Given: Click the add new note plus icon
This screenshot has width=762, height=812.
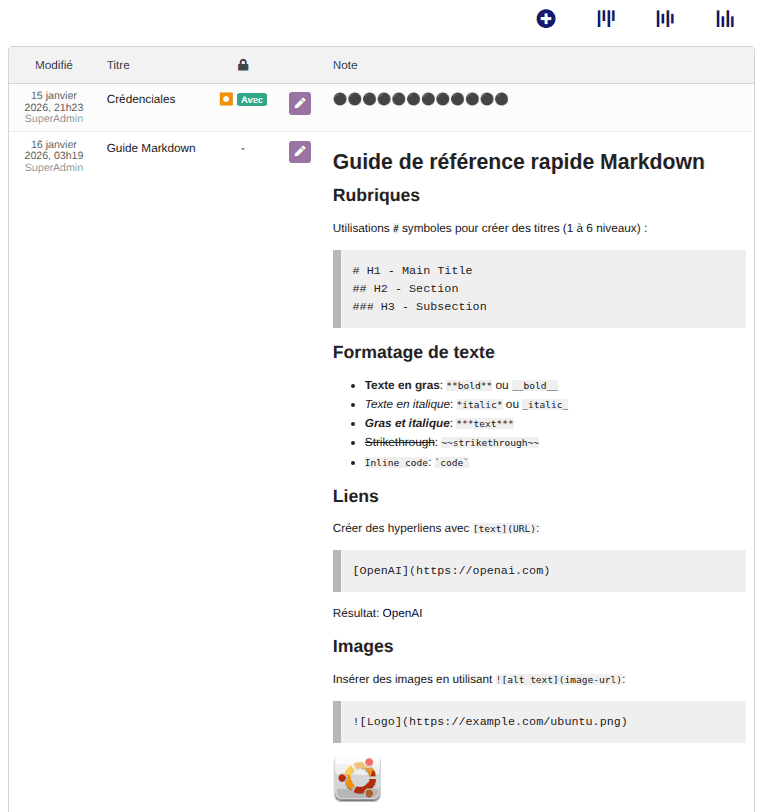Looking at the screenshot, I should pyautogui.click(x=546, y=18).
